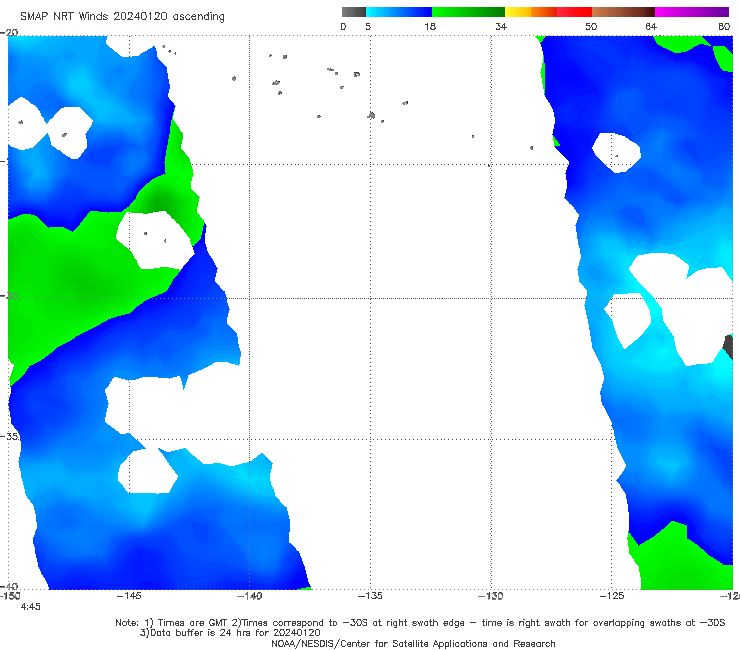The width and height of the screenshot is (740, 650).
Task: Click the swath time '4:45'
Action: coord(30,607)
